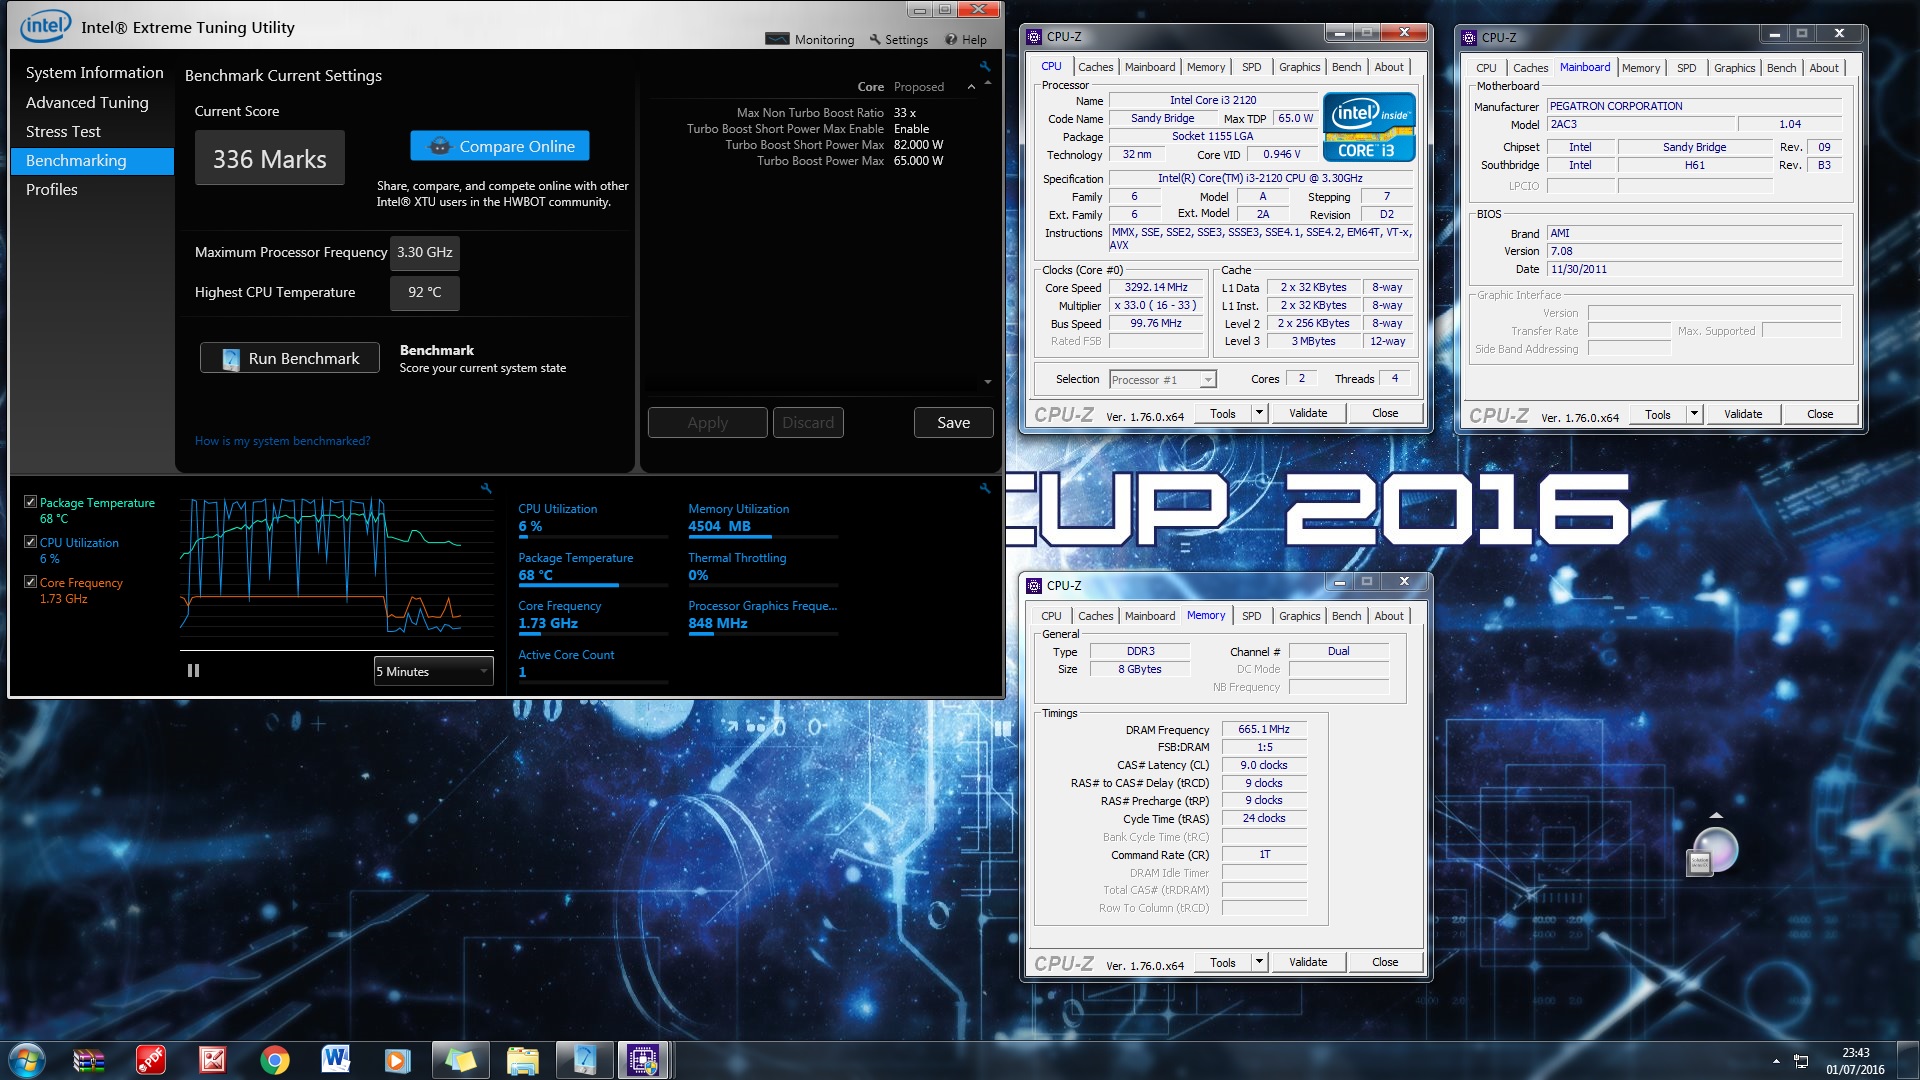Click Tools button in CPU-Z CPU window
This screenshot has width=1920, height=1080.
point(1223,413)
